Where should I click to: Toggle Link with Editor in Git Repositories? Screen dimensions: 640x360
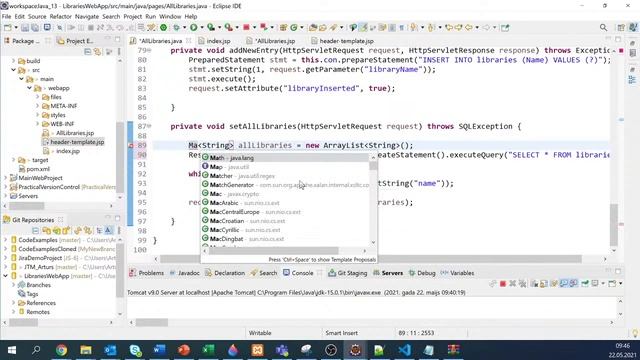pos(87,231)
